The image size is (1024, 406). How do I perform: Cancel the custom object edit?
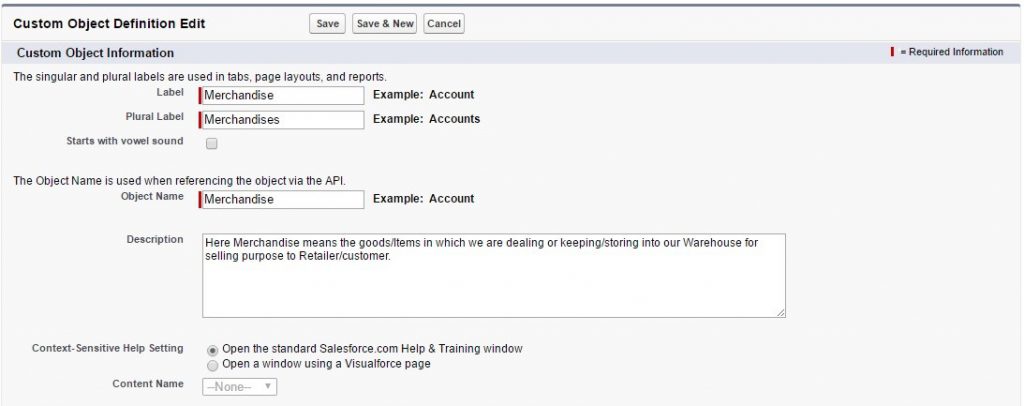[444, 24]
